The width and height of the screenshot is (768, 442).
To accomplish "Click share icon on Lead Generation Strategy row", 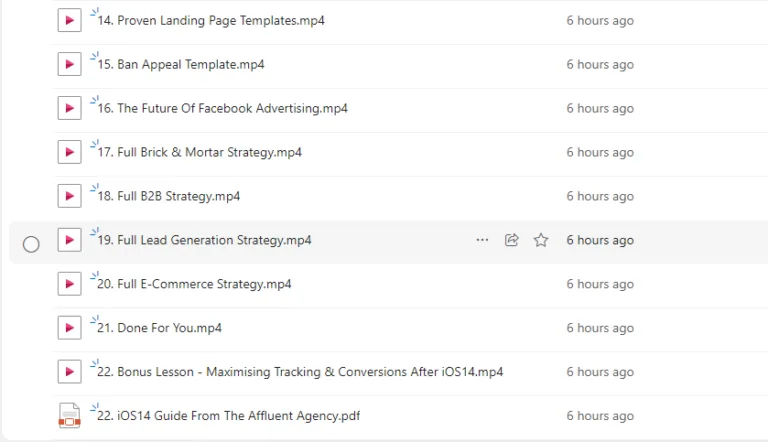I will coord(512,240).
